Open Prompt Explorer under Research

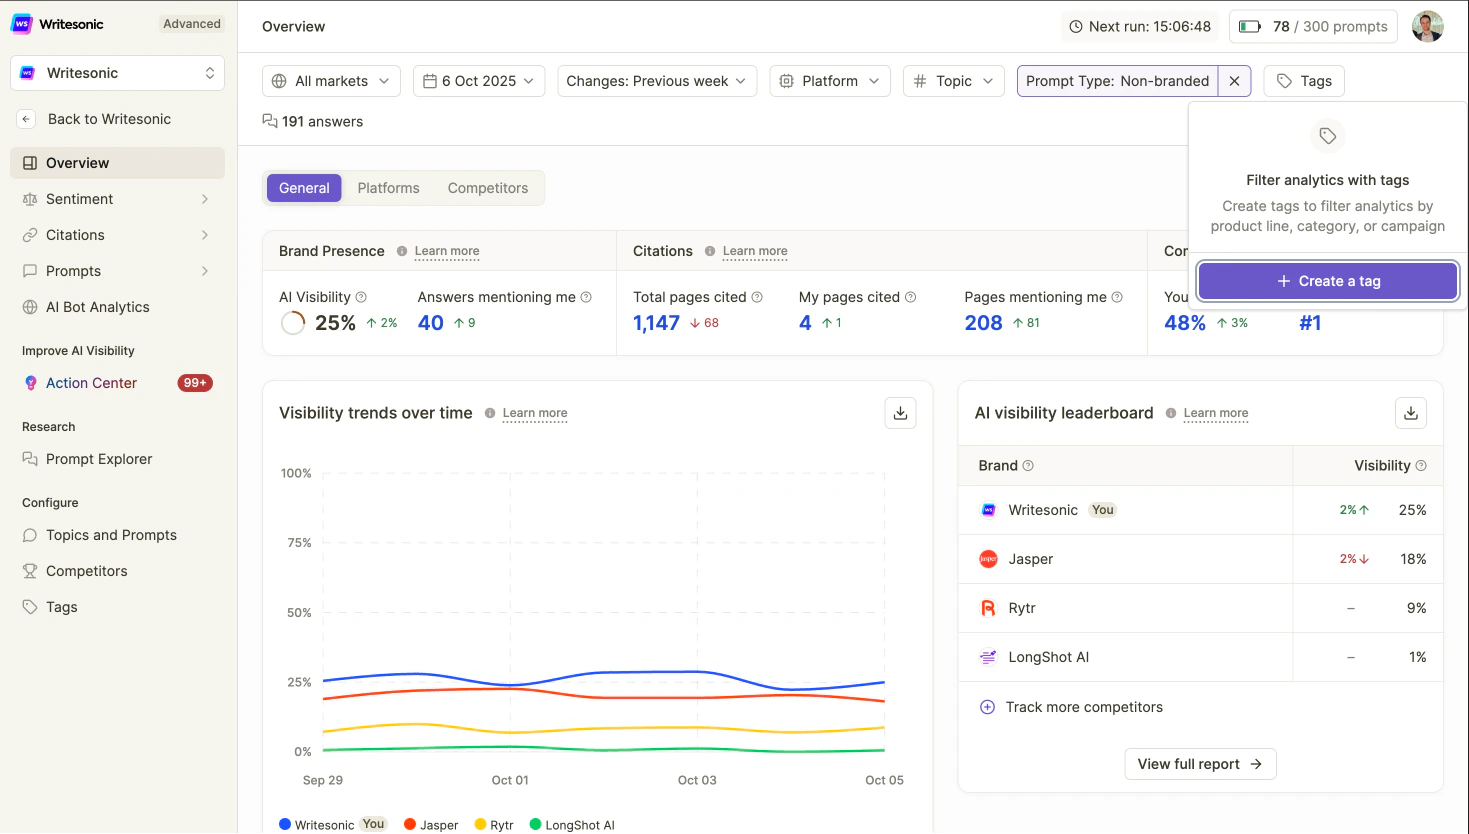99,459
